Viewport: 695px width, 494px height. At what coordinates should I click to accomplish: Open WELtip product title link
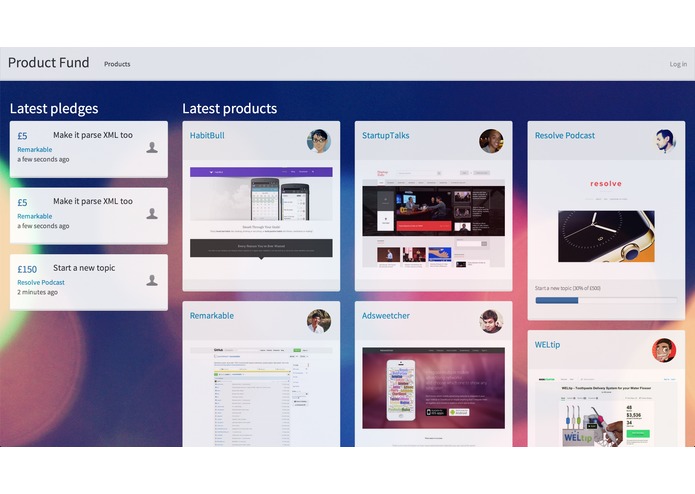[547, 345]
